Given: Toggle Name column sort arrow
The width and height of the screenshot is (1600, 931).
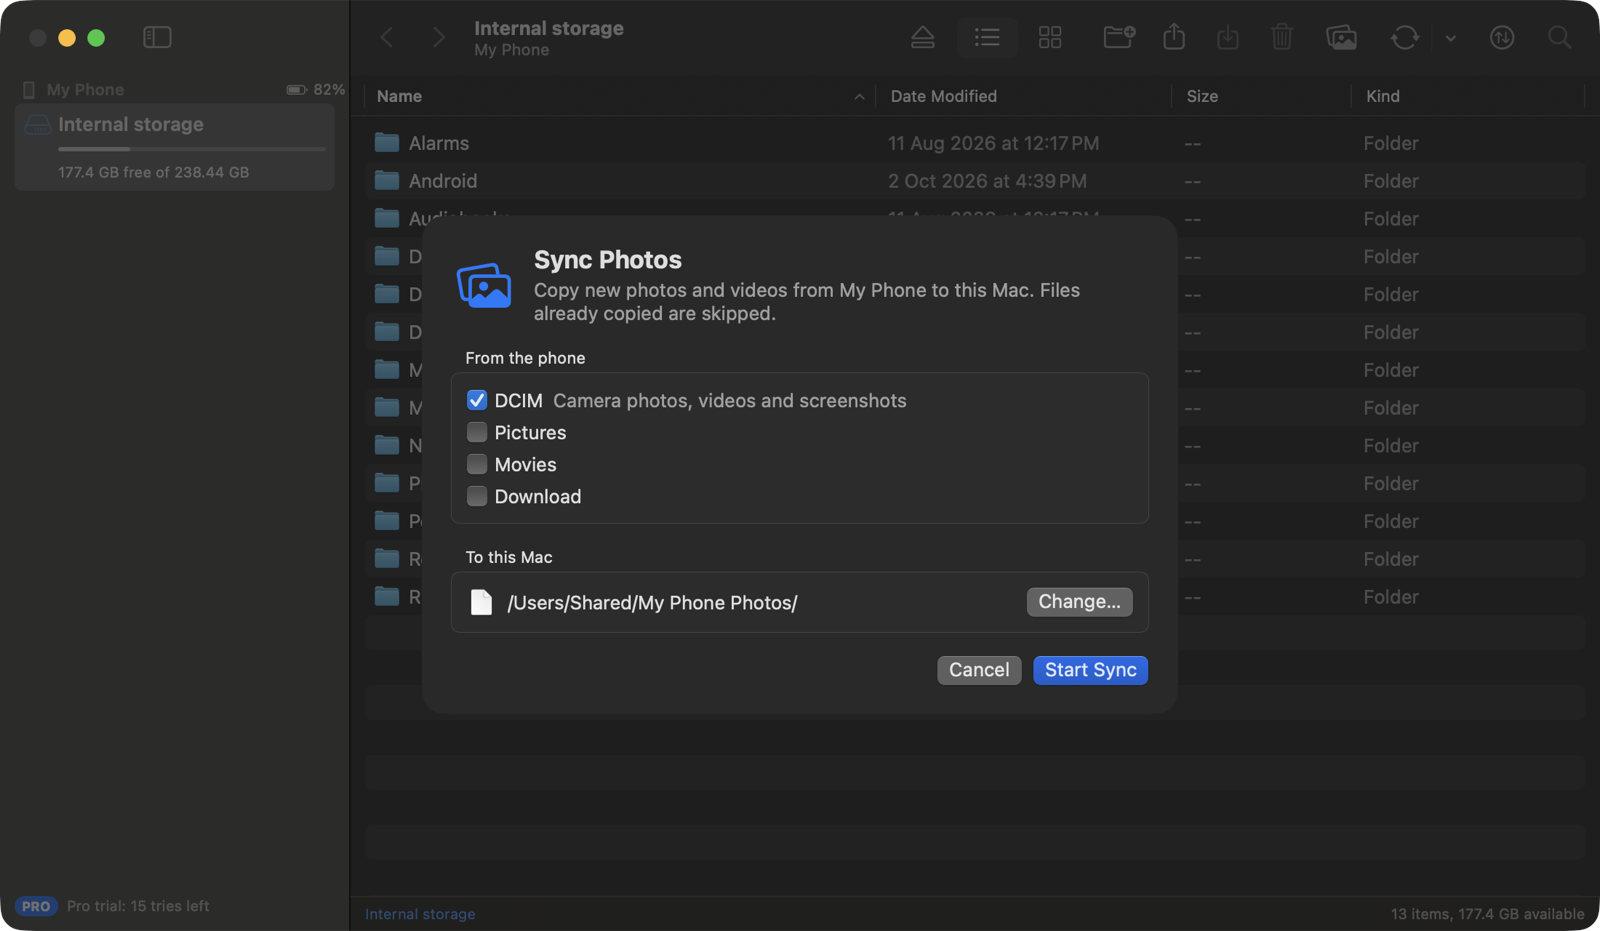Looking at the screenshot, I should (x=859, y=96).
